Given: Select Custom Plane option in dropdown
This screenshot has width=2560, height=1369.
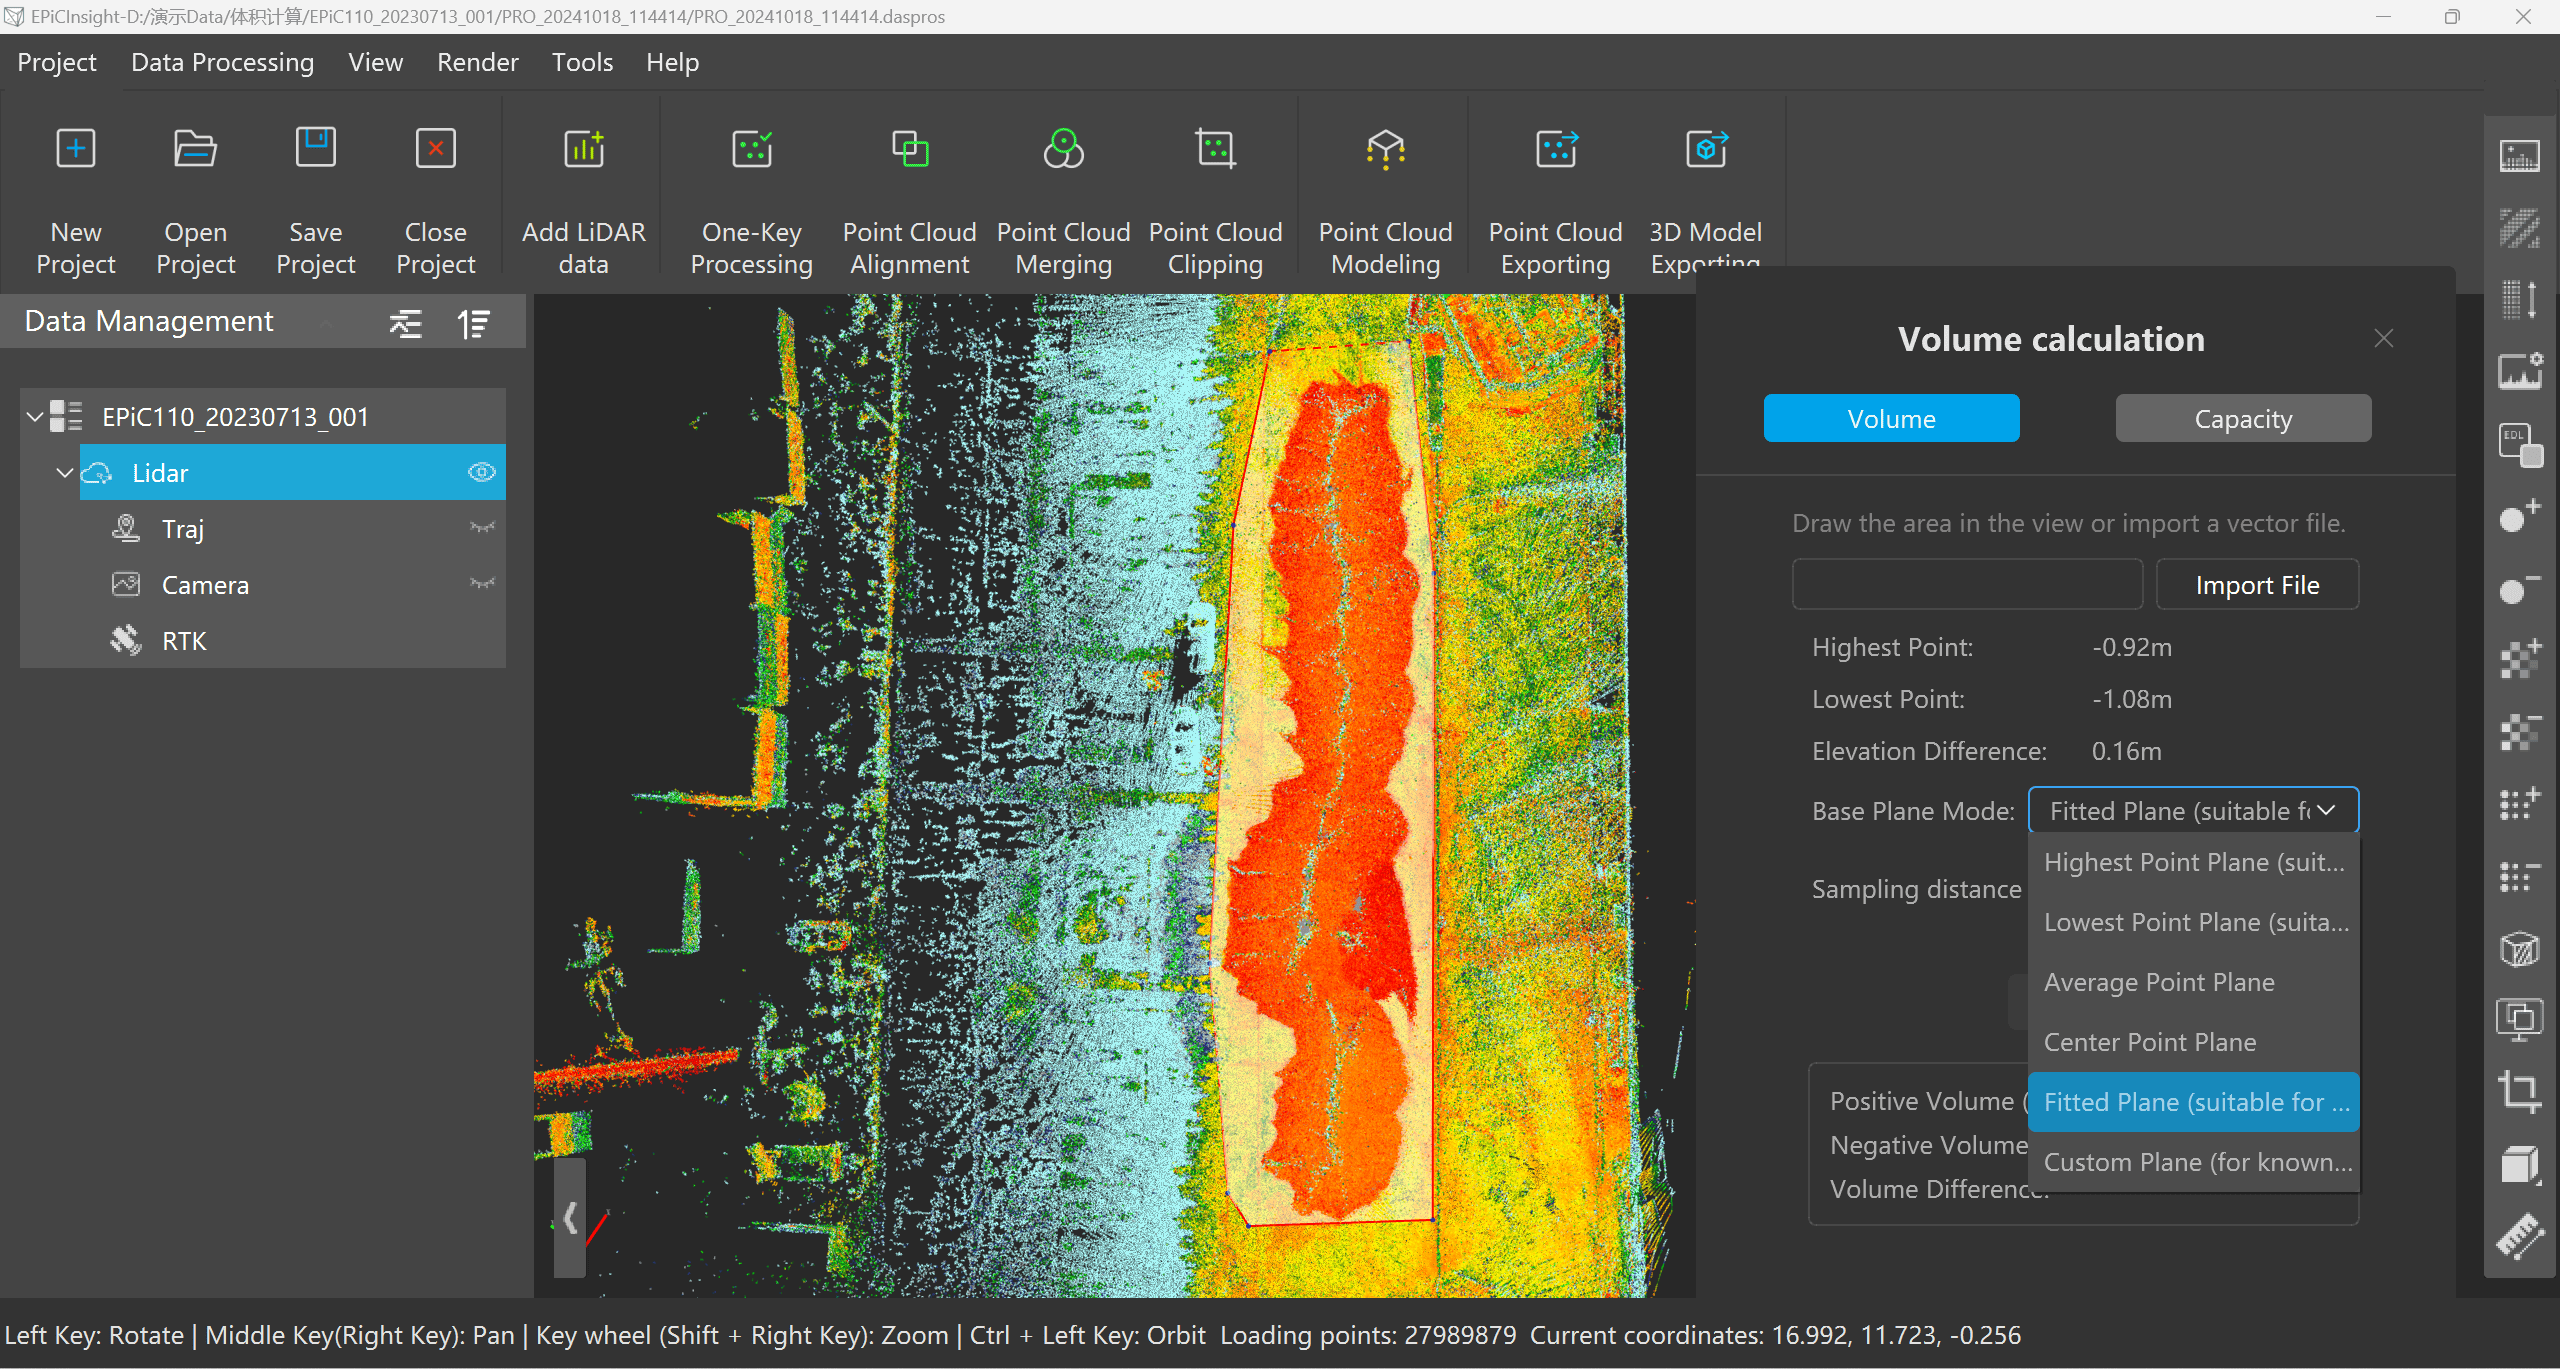Looking at the screenshot, I should (x=2195, y=1162).
